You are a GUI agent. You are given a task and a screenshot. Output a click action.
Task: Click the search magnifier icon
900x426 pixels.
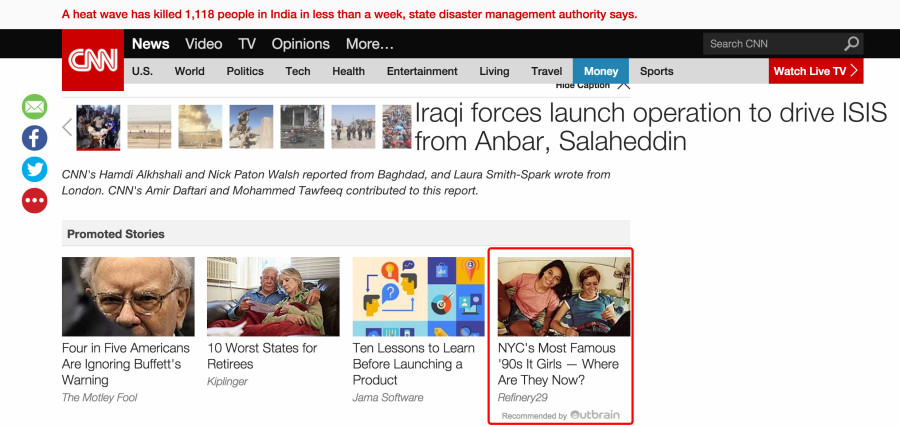tap(851, 44)
